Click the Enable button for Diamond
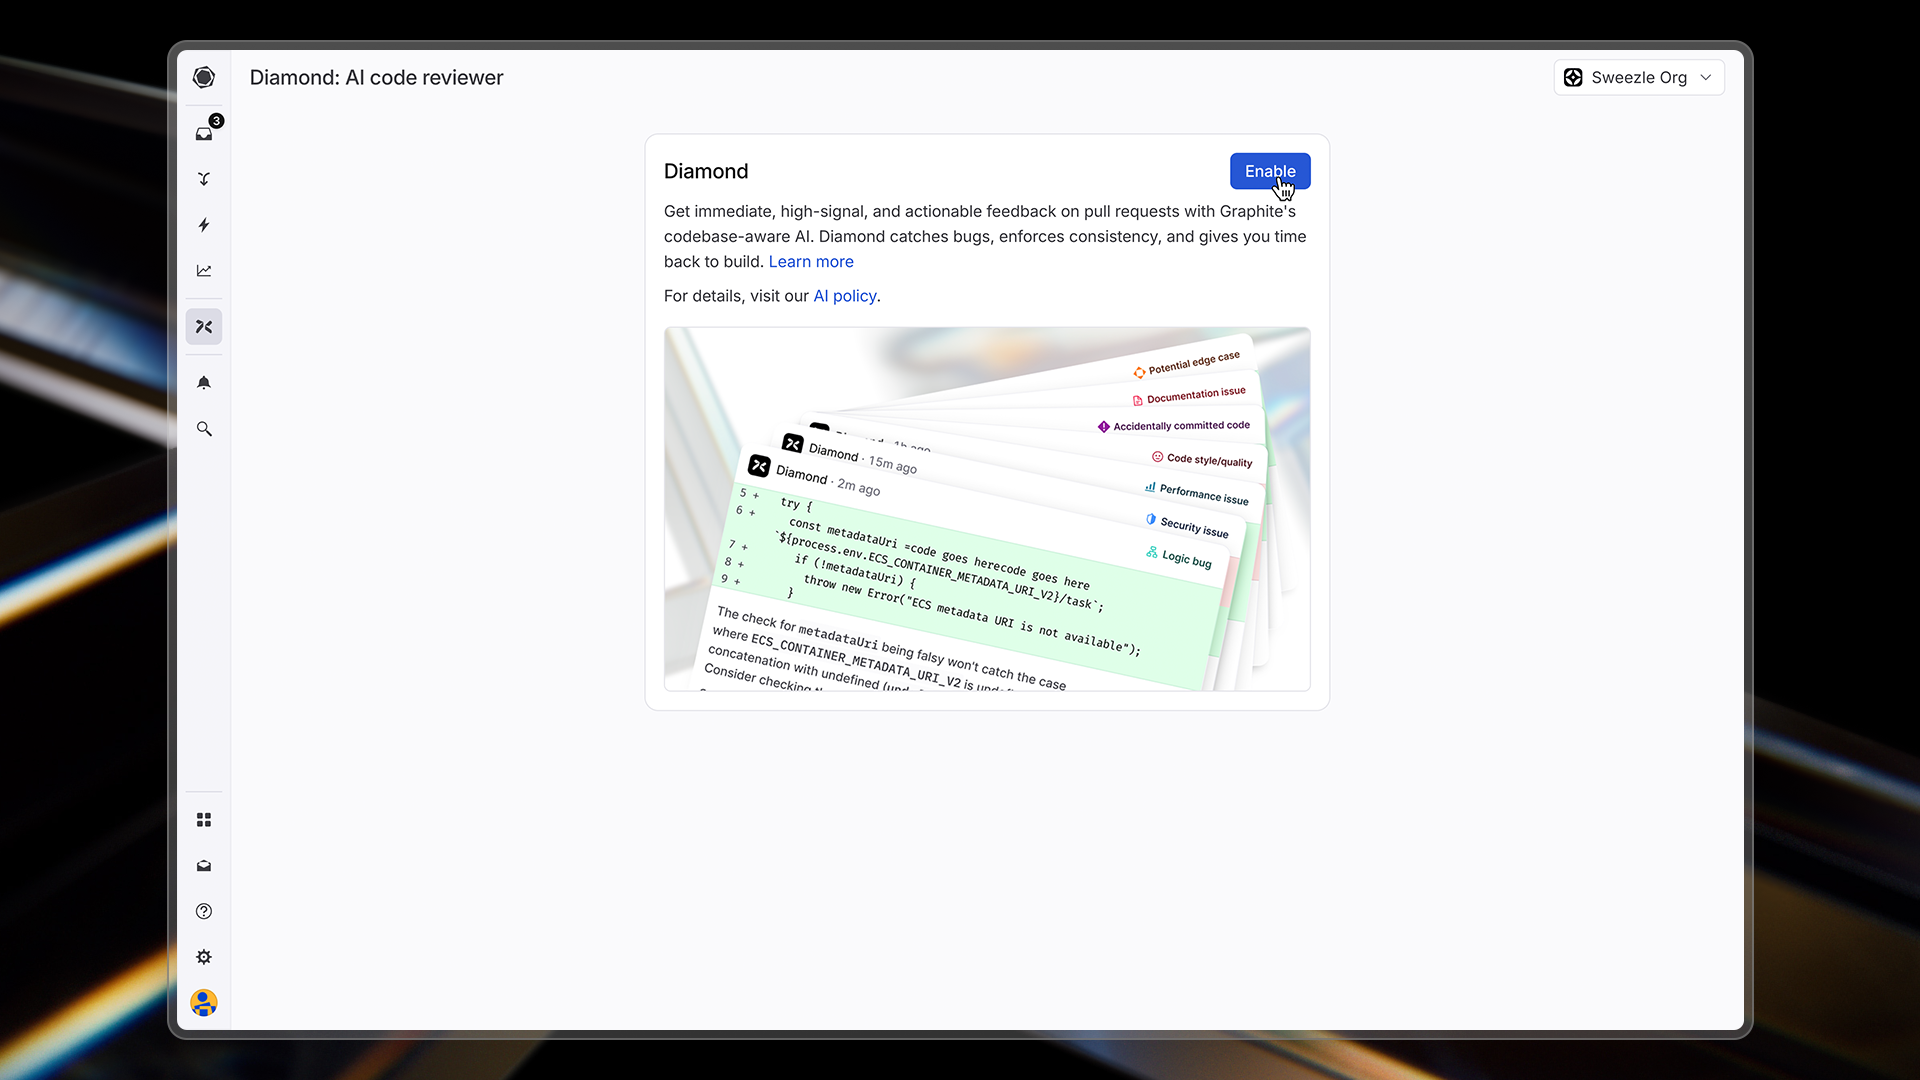The width and height of the screenshot is (1920, 1080). coord(1269,171)
